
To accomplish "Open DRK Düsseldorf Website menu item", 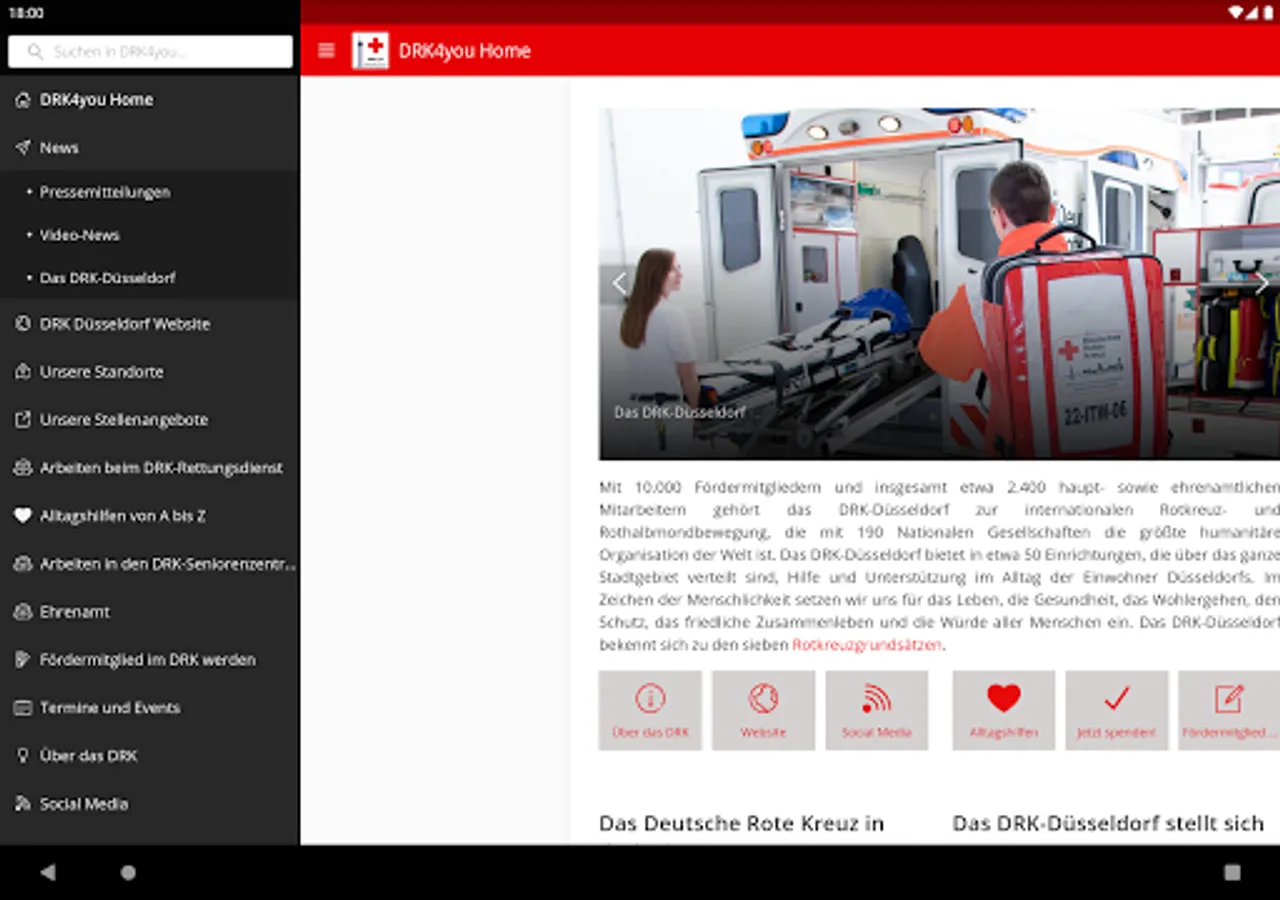I will point(150,324).
